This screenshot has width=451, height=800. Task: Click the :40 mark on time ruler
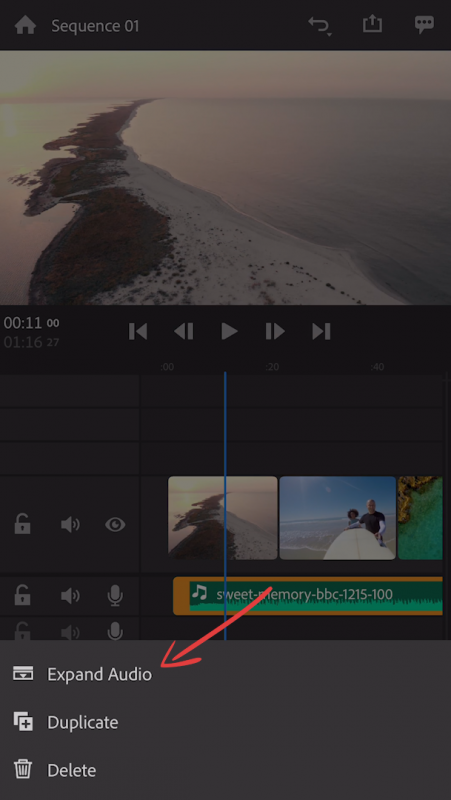pos(377,367)
